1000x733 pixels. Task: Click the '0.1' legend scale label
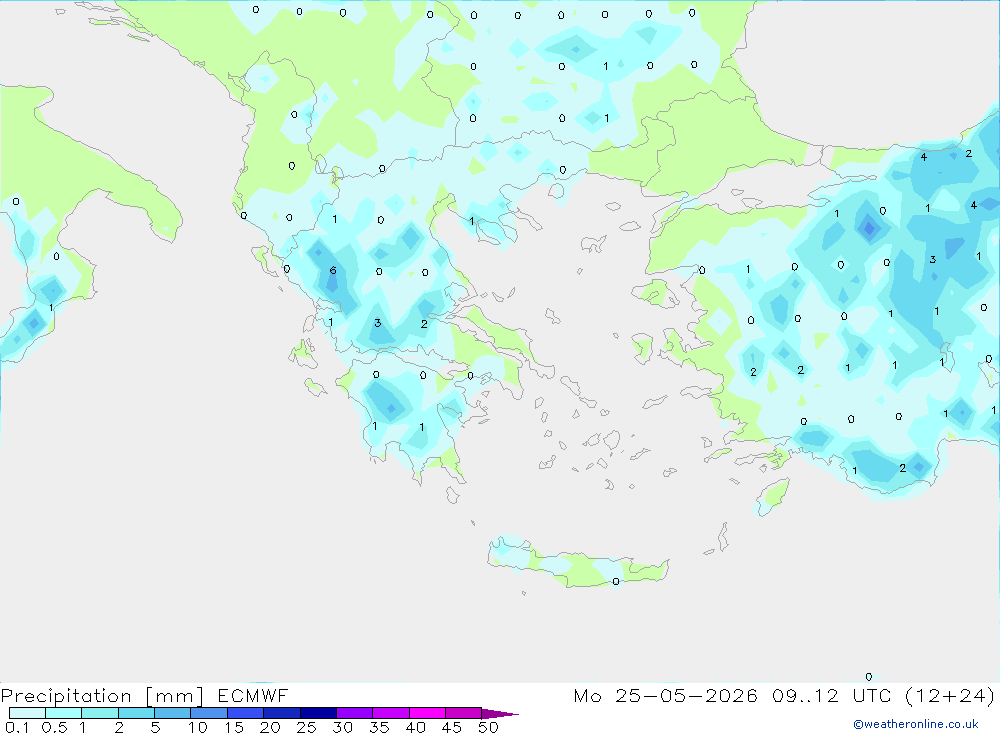(x=17, y=727)
